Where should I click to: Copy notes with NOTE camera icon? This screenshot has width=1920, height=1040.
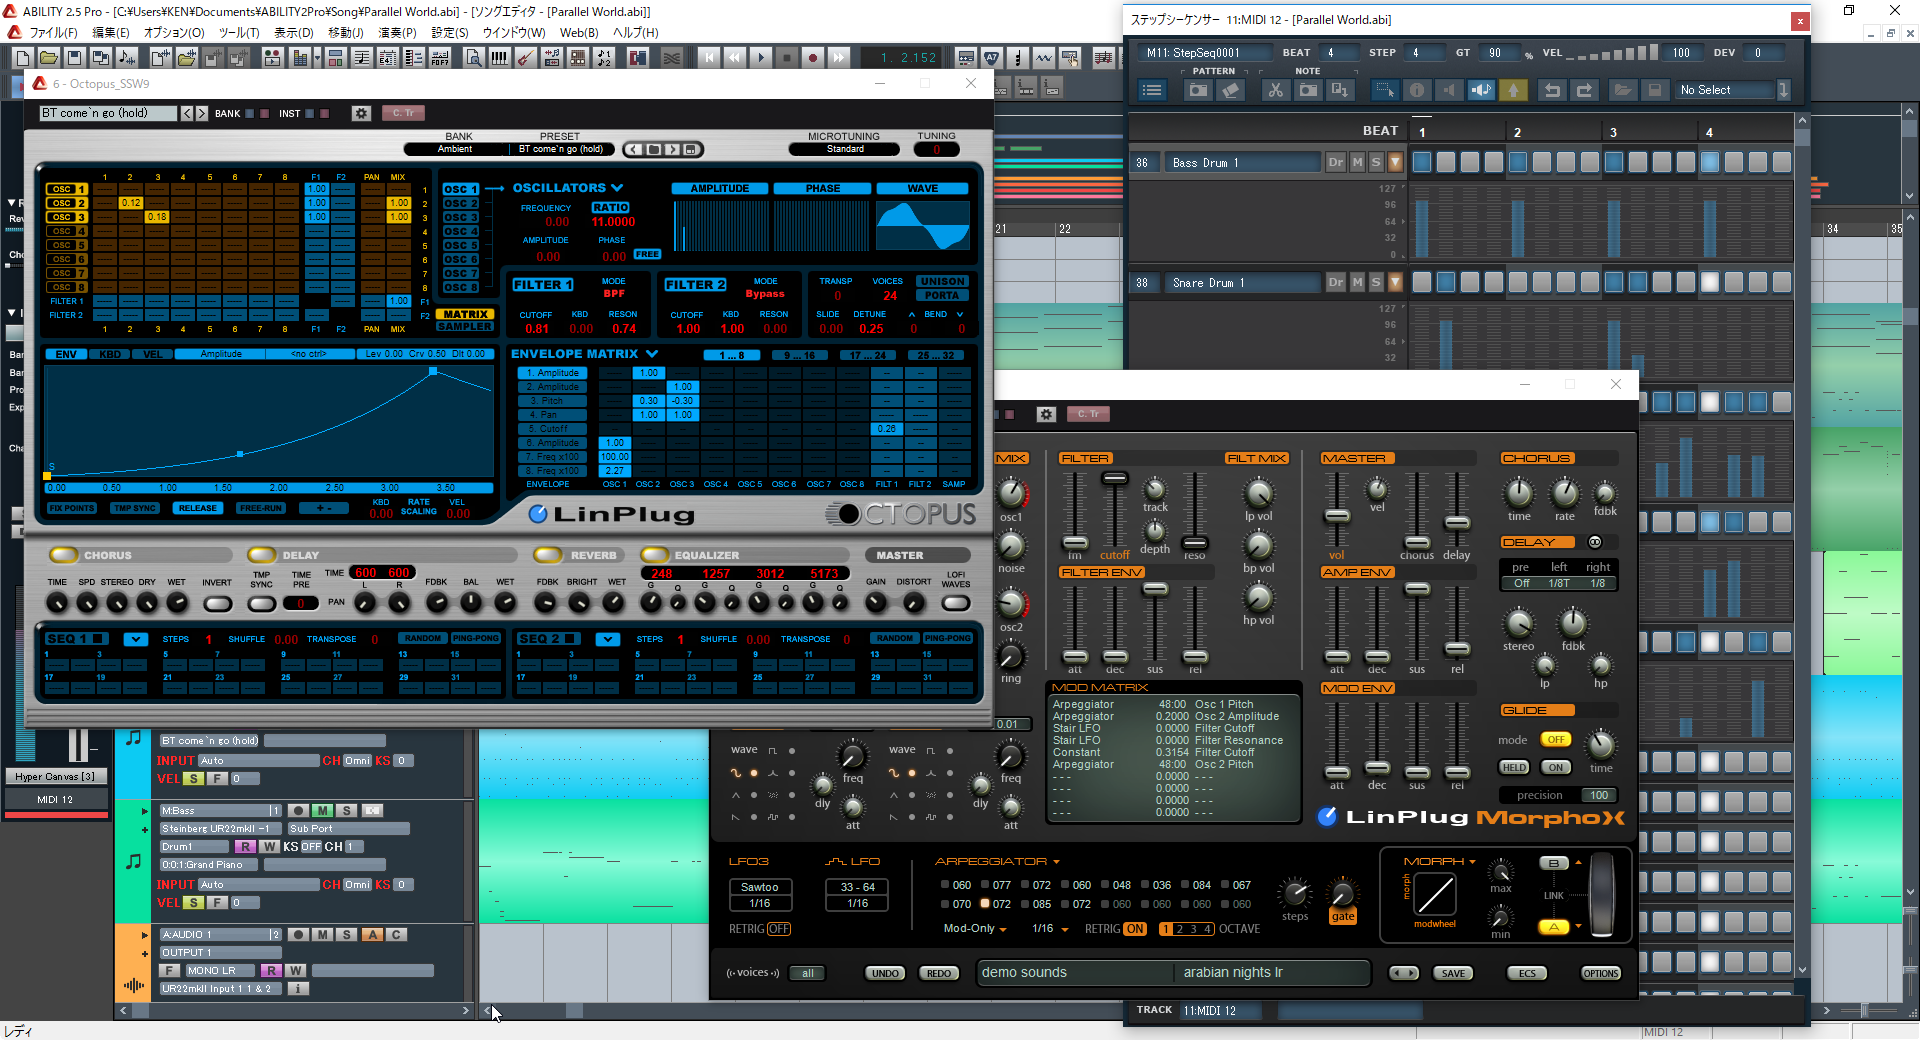point(1307,90)
